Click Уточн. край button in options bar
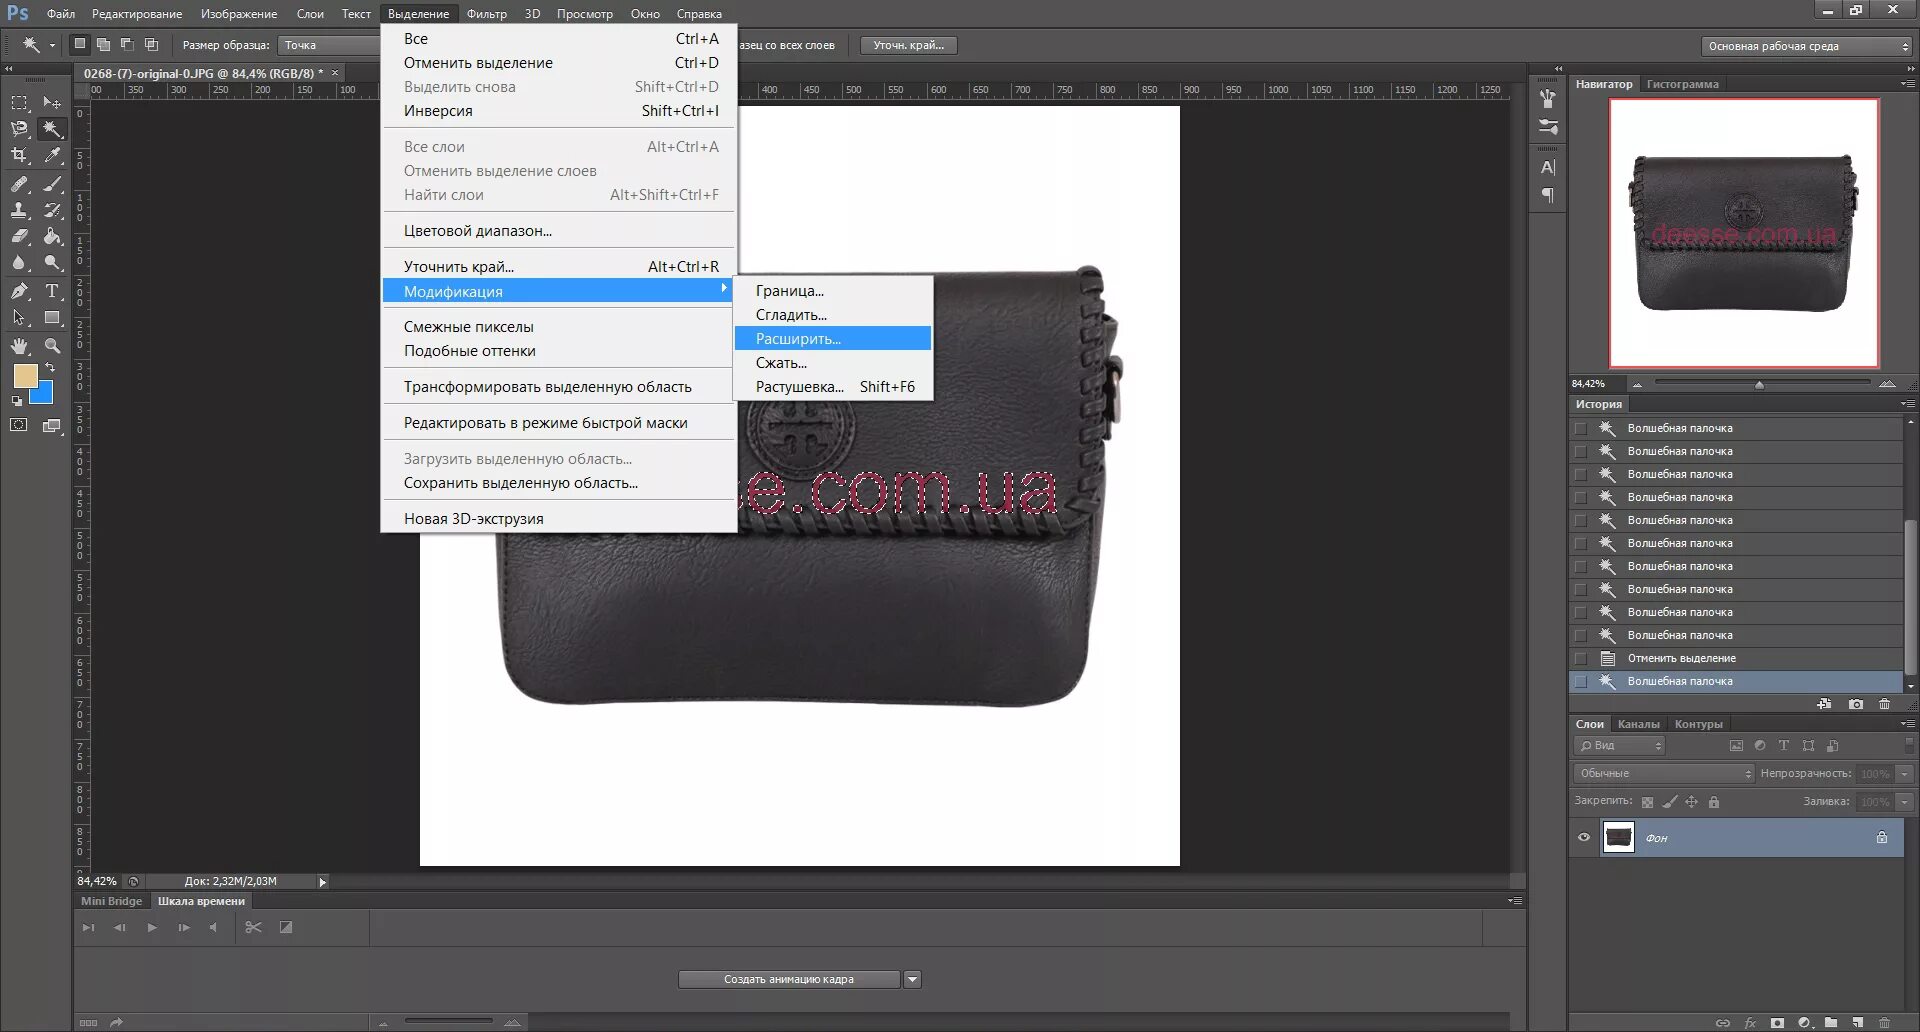Viewport: 1920px width, 1032px height. point(908,45)
